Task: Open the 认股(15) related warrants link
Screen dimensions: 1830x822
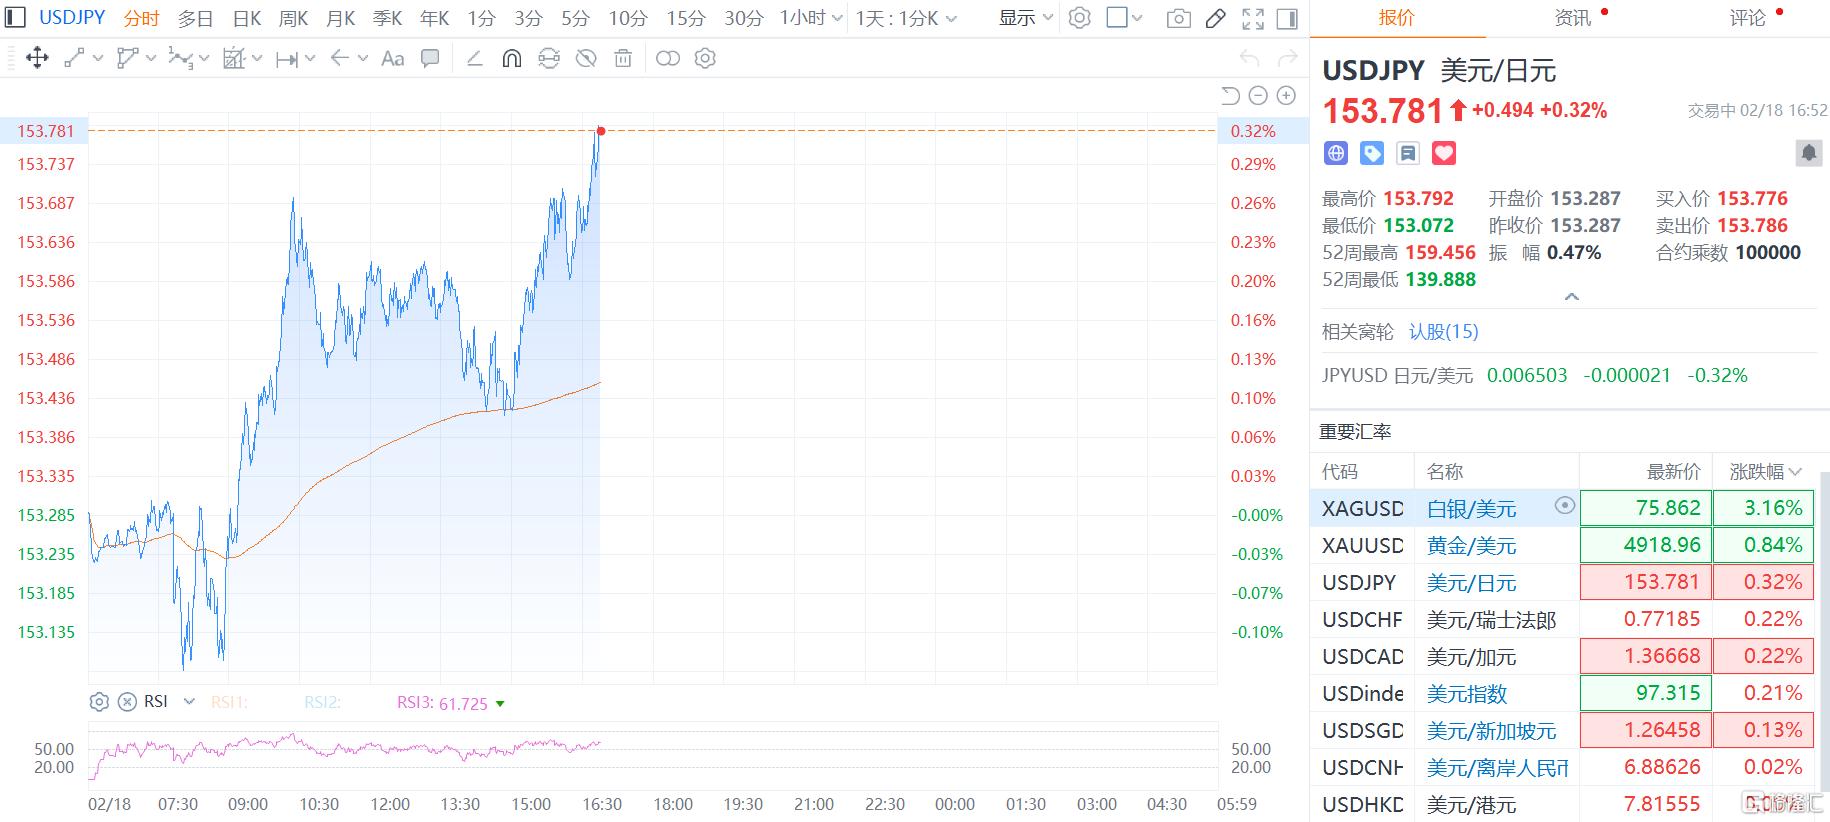Action: 1443,332
